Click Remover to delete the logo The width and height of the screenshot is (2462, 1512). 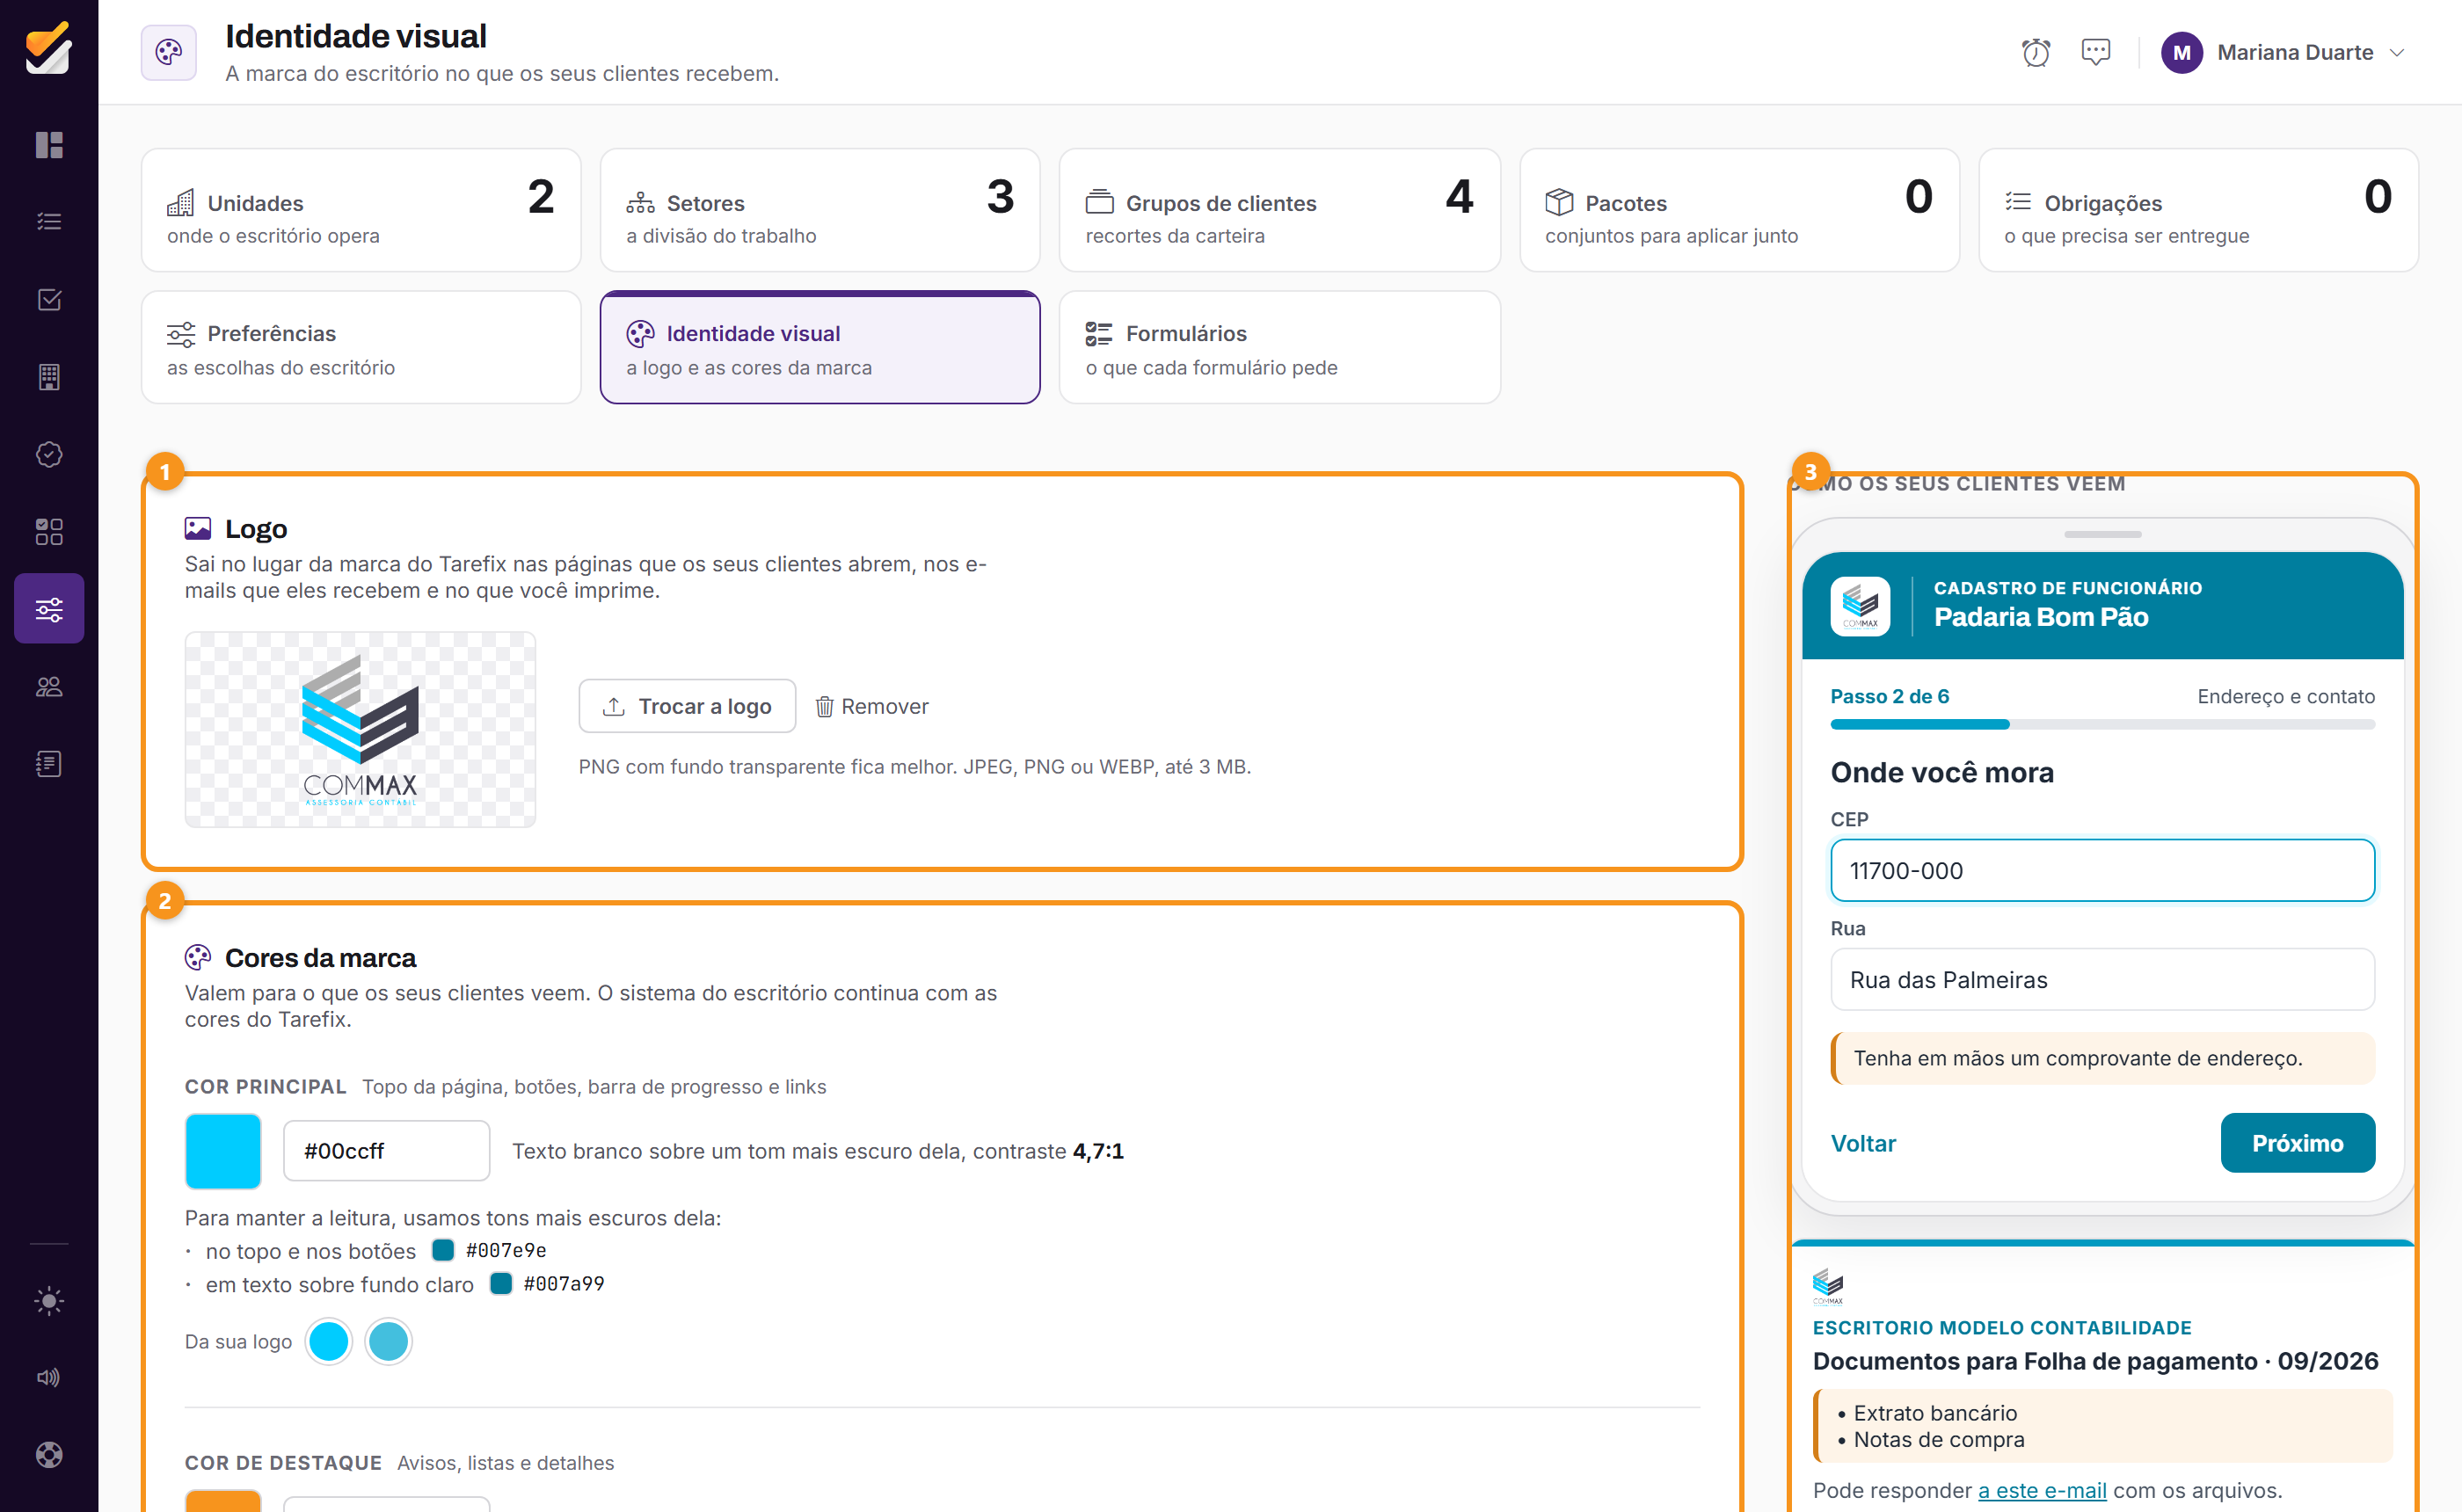(872, 706)
